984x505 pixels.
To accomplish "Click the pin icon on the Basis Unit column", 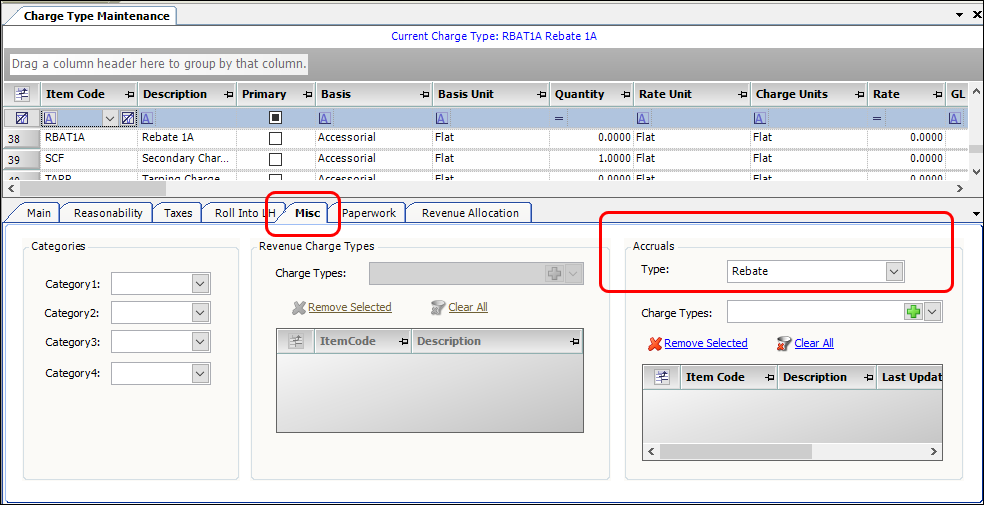I will click(x=540, y=94).
